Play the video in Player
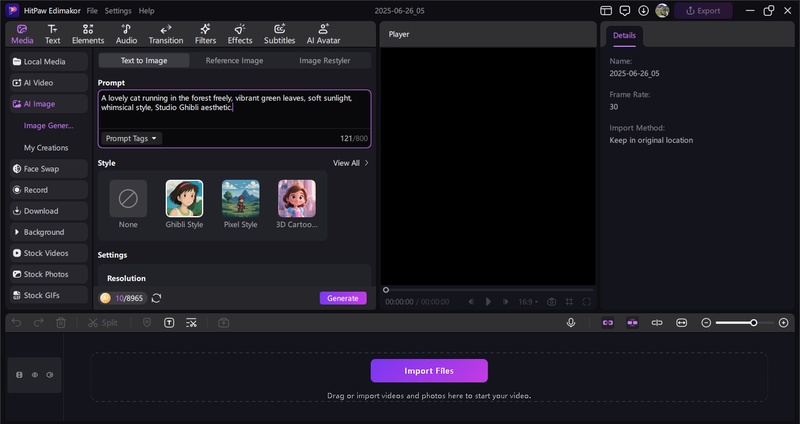 click(x=488, y=302)
